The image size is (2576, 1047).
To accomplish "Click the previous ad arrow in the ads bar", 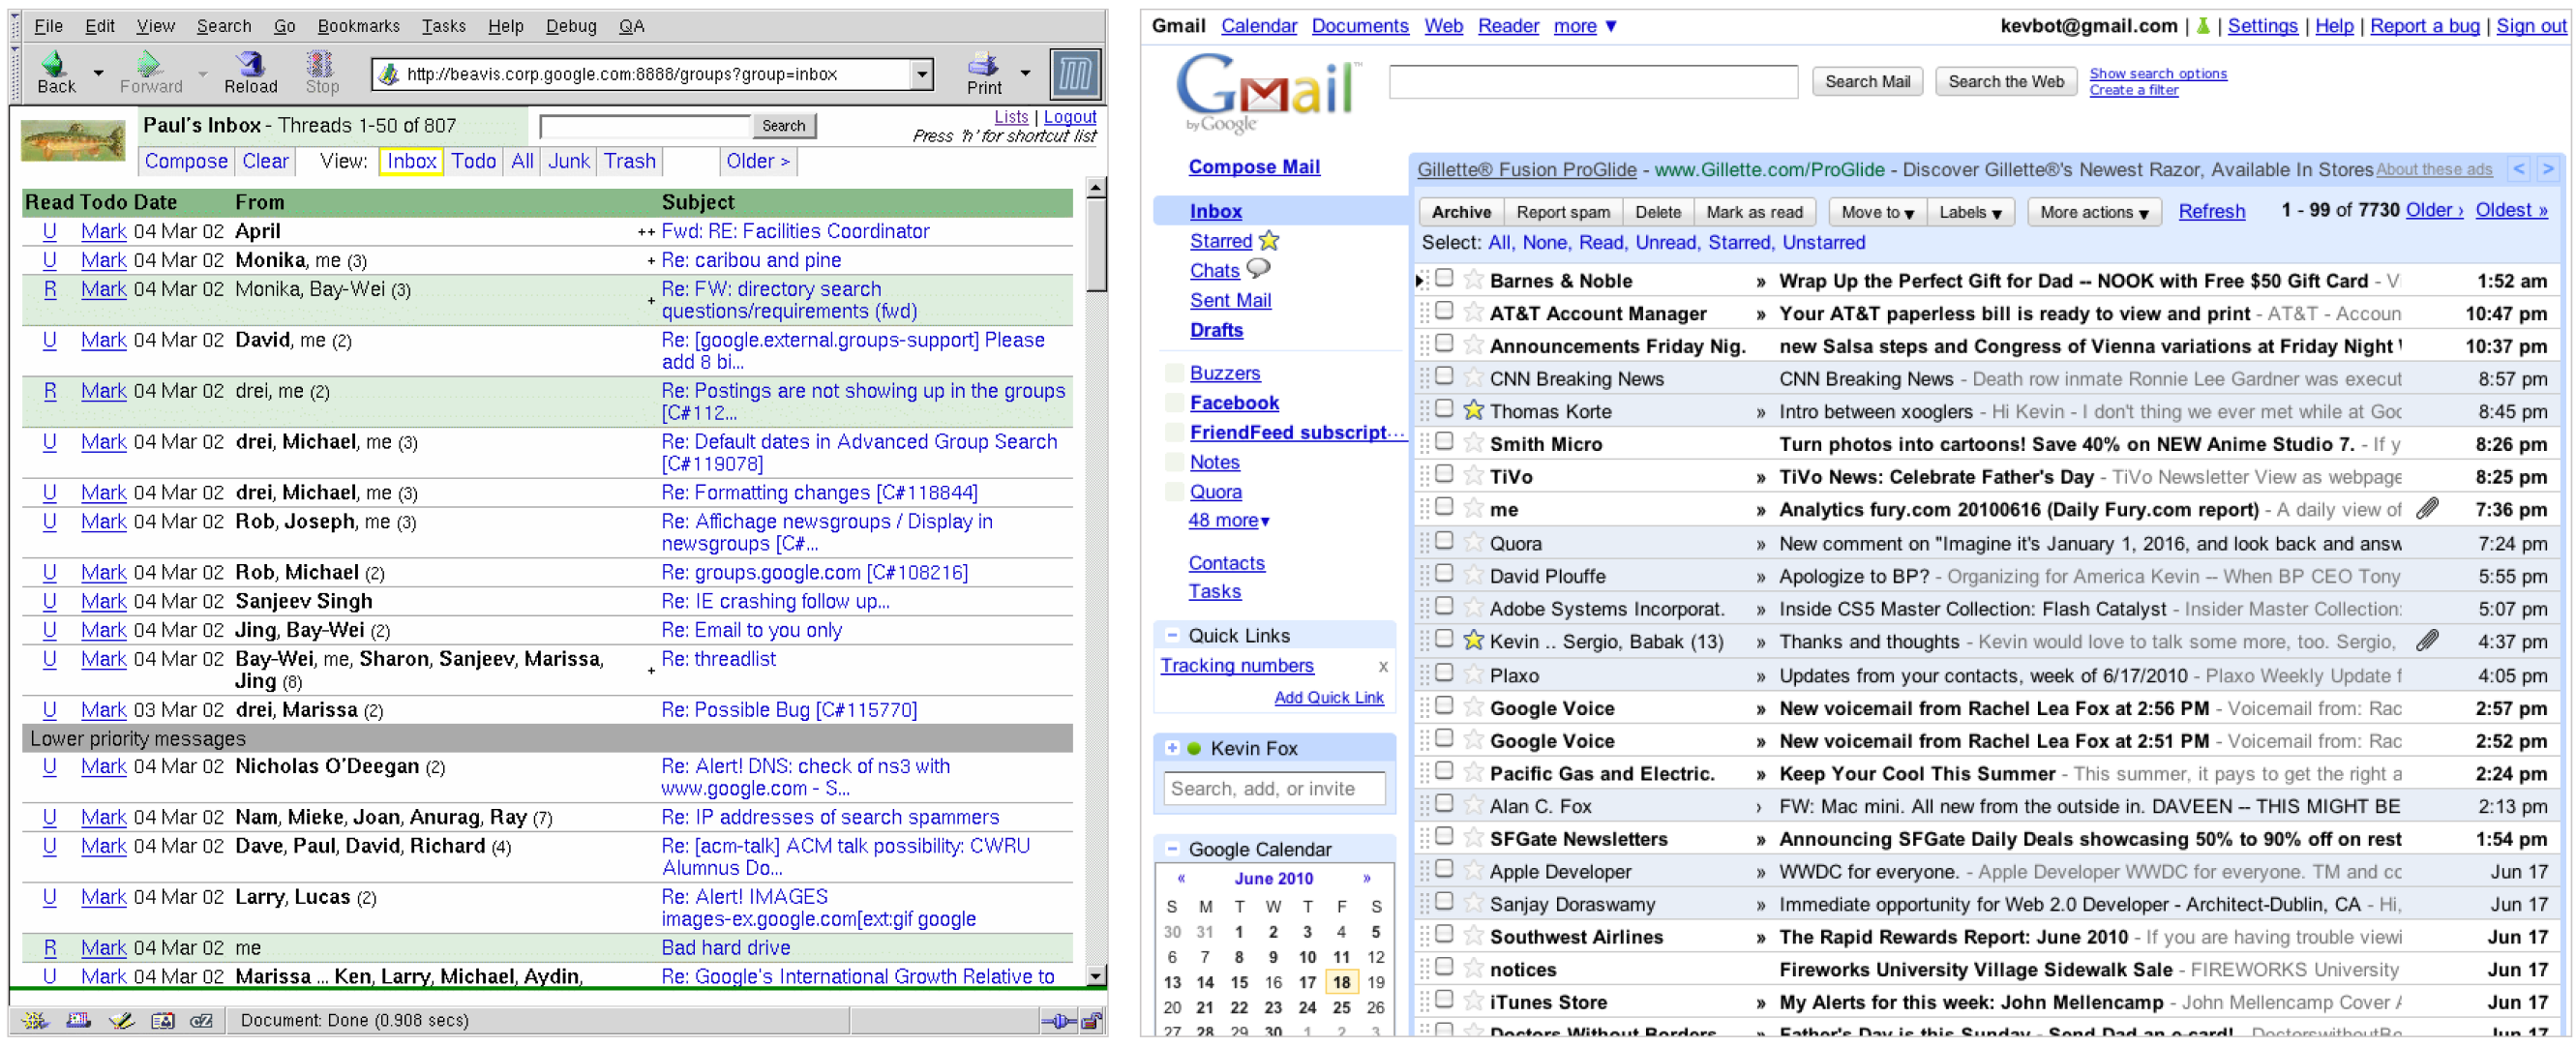I will pos(2519,169).
